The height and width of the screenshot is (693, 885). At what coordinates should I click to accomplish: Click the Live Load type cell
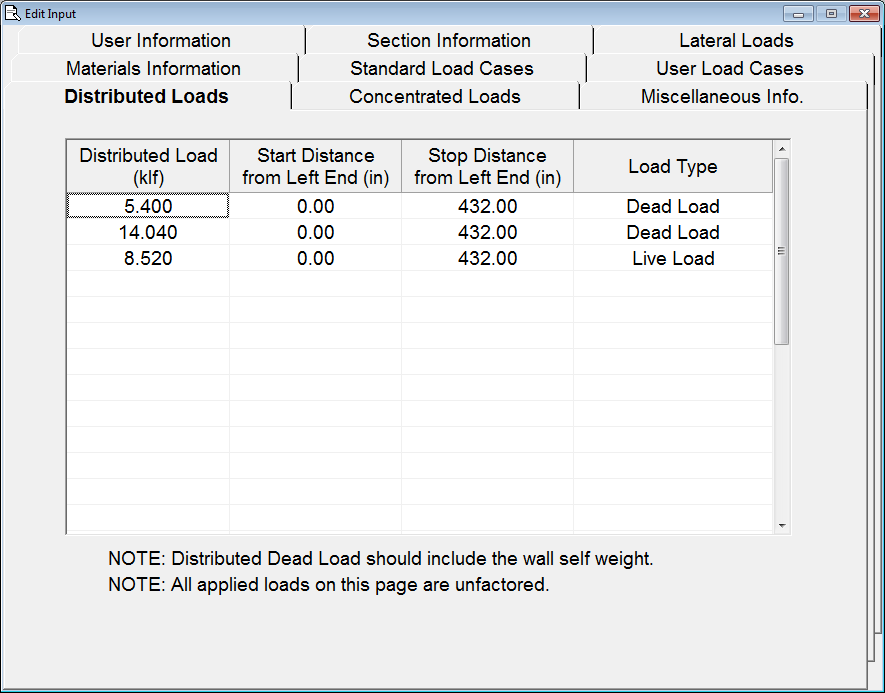(673, 259)
